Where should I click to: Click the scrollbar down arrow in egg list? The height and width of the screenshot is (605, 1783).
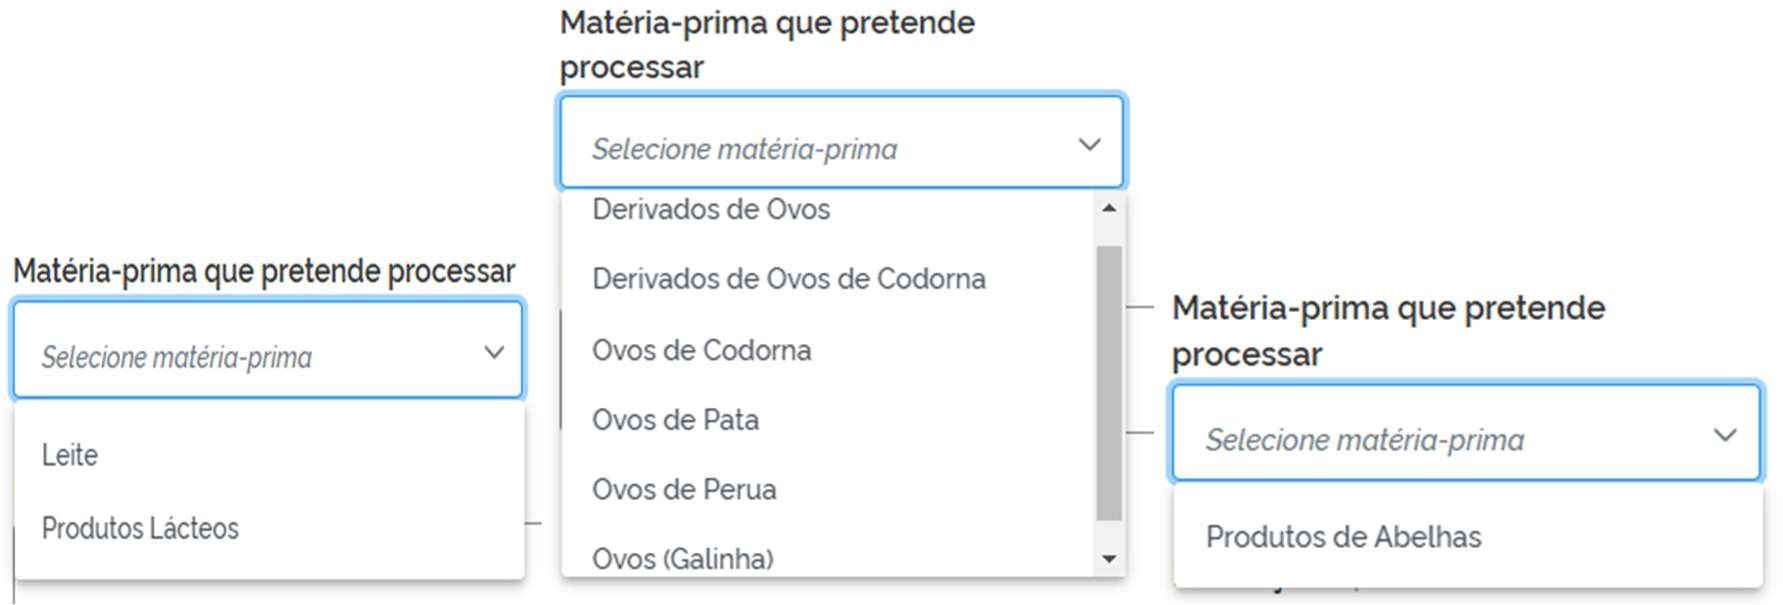pyautogui.click(x=1108, y=559)
